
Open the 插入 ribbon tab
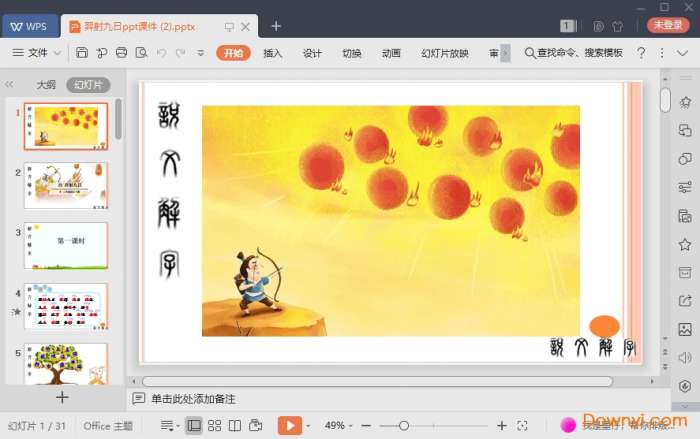273,53
